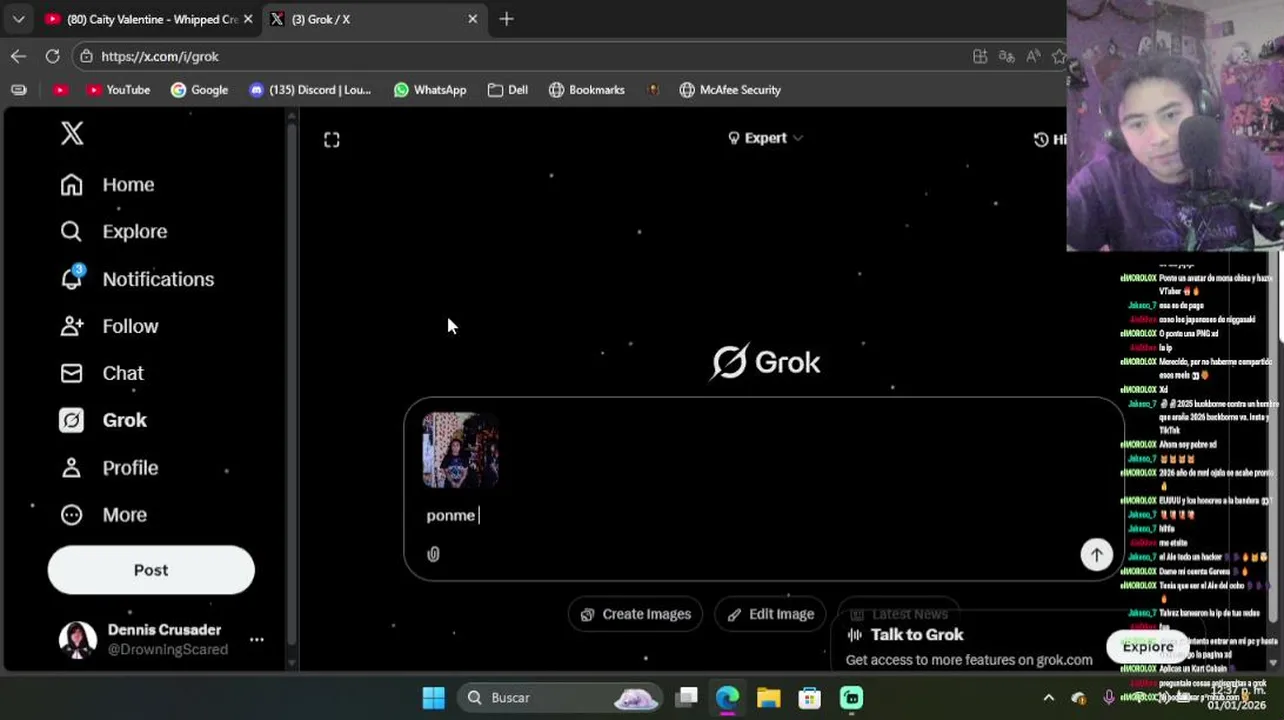Open the Follow page

point(109,326)
